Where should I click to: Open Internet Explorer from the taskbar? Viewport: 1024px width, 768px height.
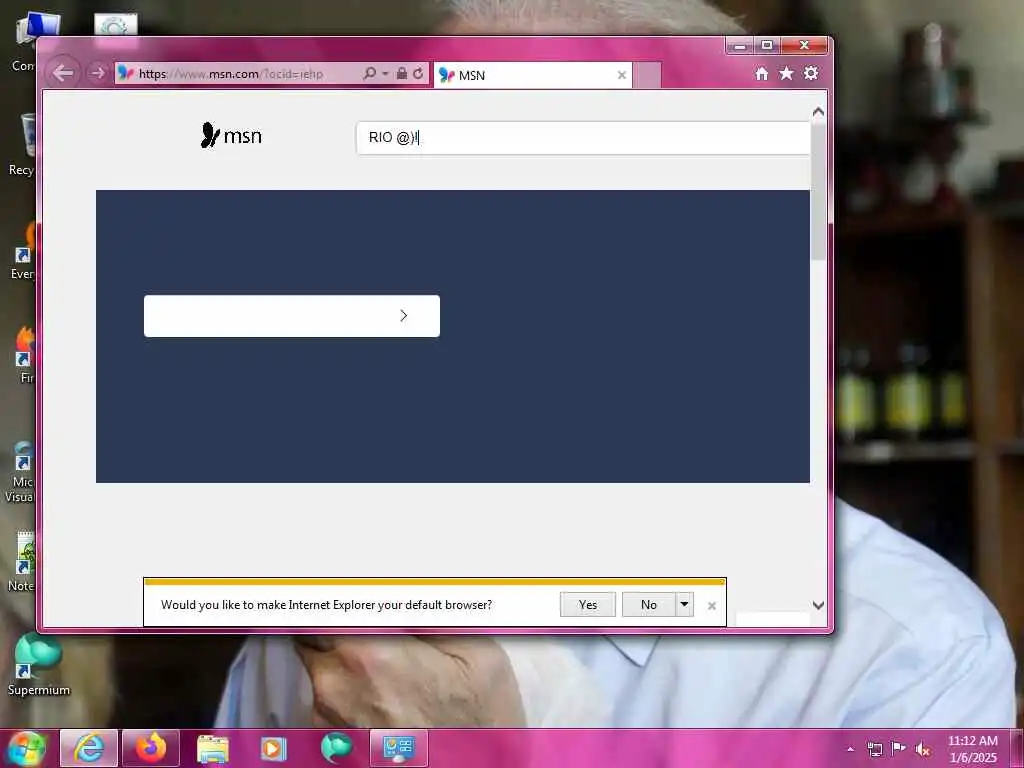[89, 748]
